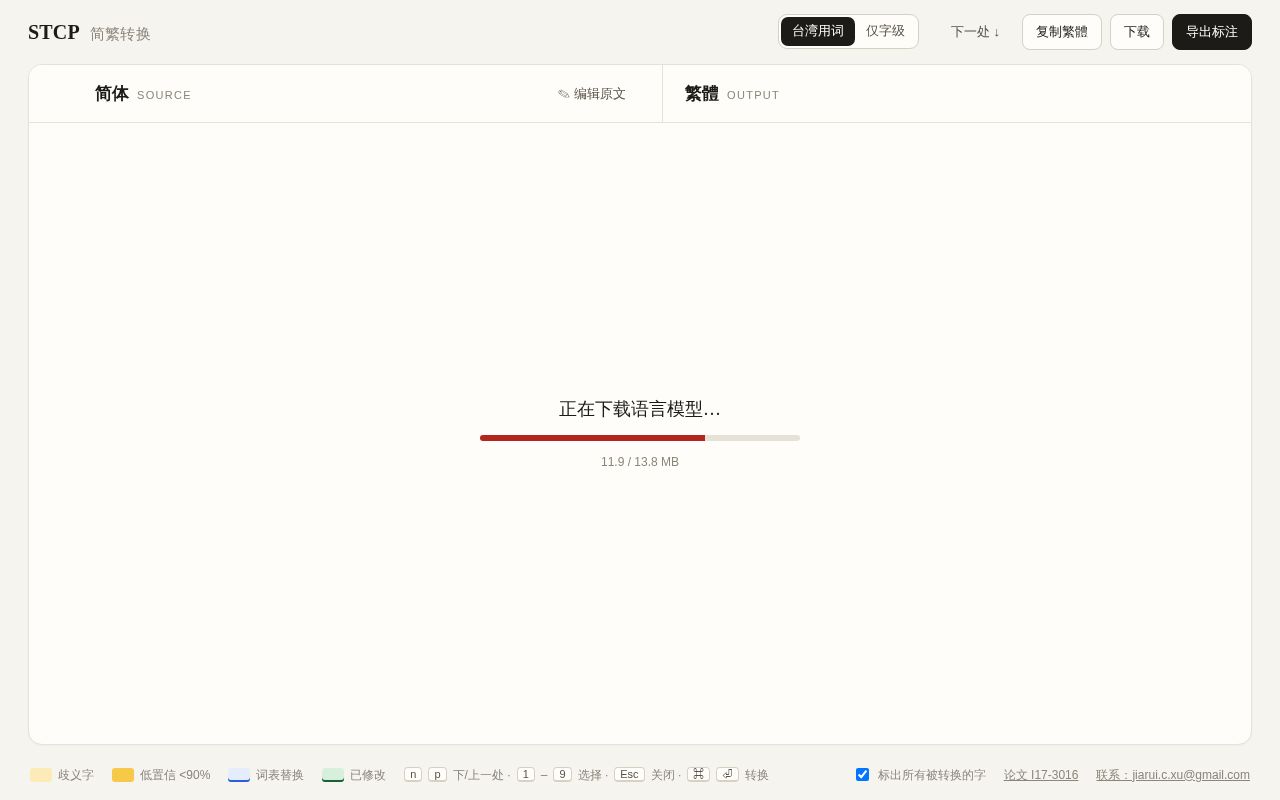Screen dimensions: 1280x800
Task: Open the contact email link
Action: click(x=1173, y=775)
